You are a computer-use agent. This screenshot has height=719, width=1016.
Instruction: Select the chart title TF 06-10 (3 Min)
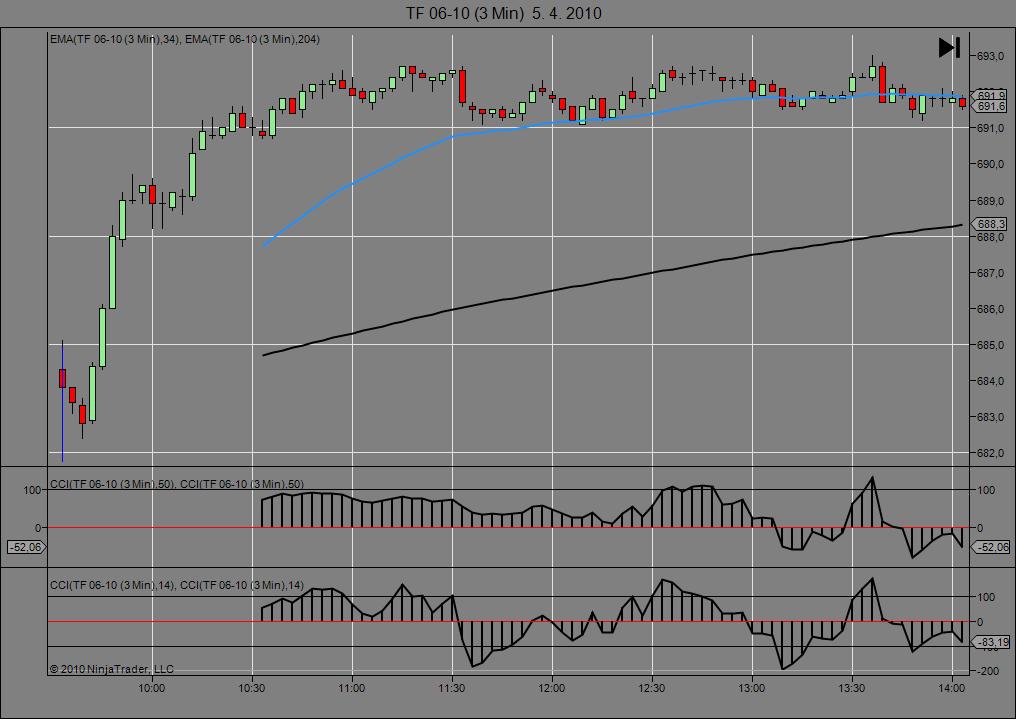[x=464, y=13]
